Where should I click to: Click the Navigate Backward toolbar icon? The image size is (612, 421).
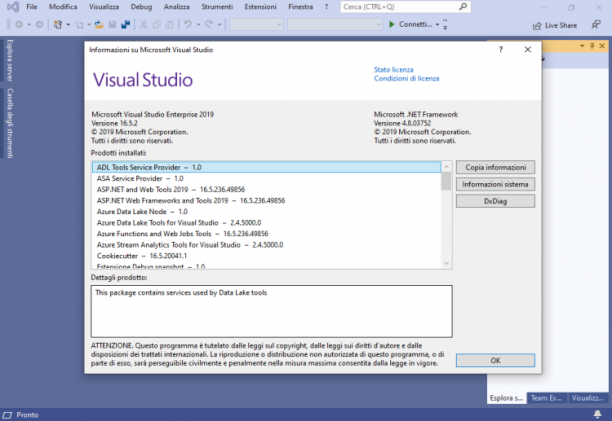pos(19,25)
